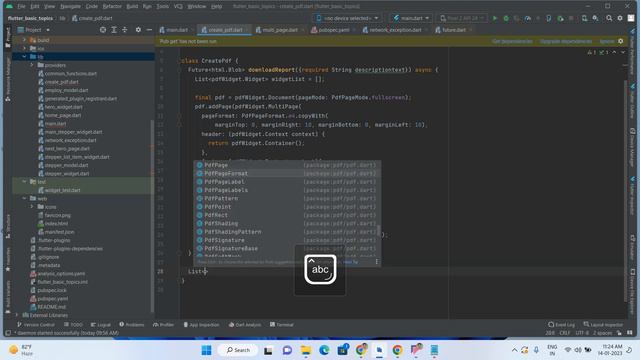Open Microsoft Edge from taskbar

tap(324, 350)
